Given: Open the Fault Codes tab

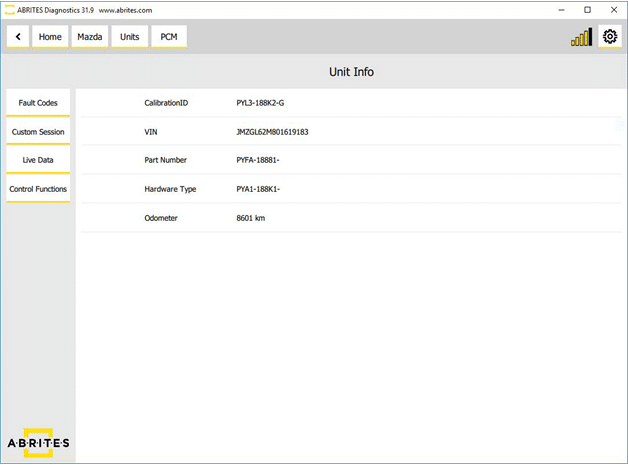Looking at the screenshot, I should [x=38, y=103].
